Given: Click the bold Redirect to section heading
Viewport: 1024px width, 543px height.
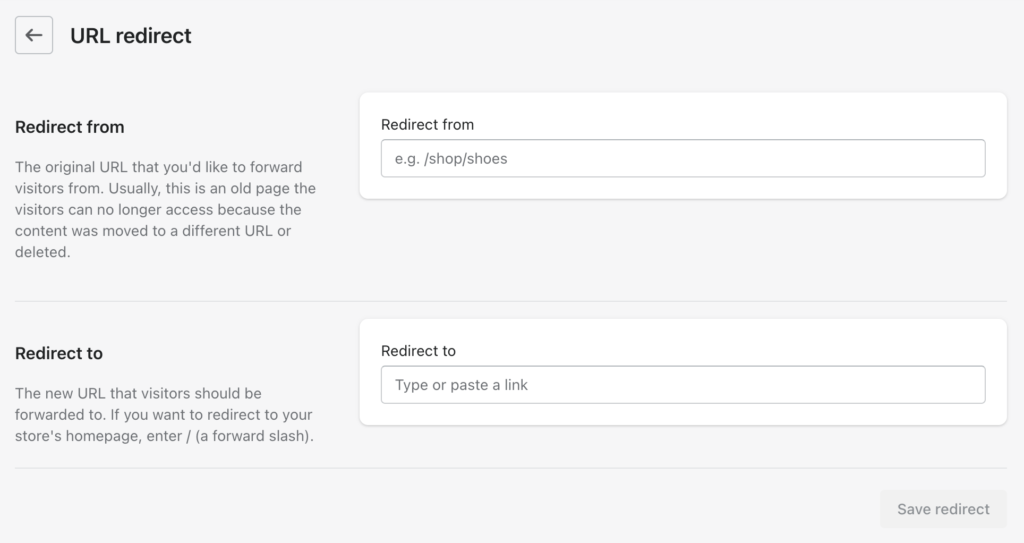Looking at the screenshot, I should [x=59, y=354].
